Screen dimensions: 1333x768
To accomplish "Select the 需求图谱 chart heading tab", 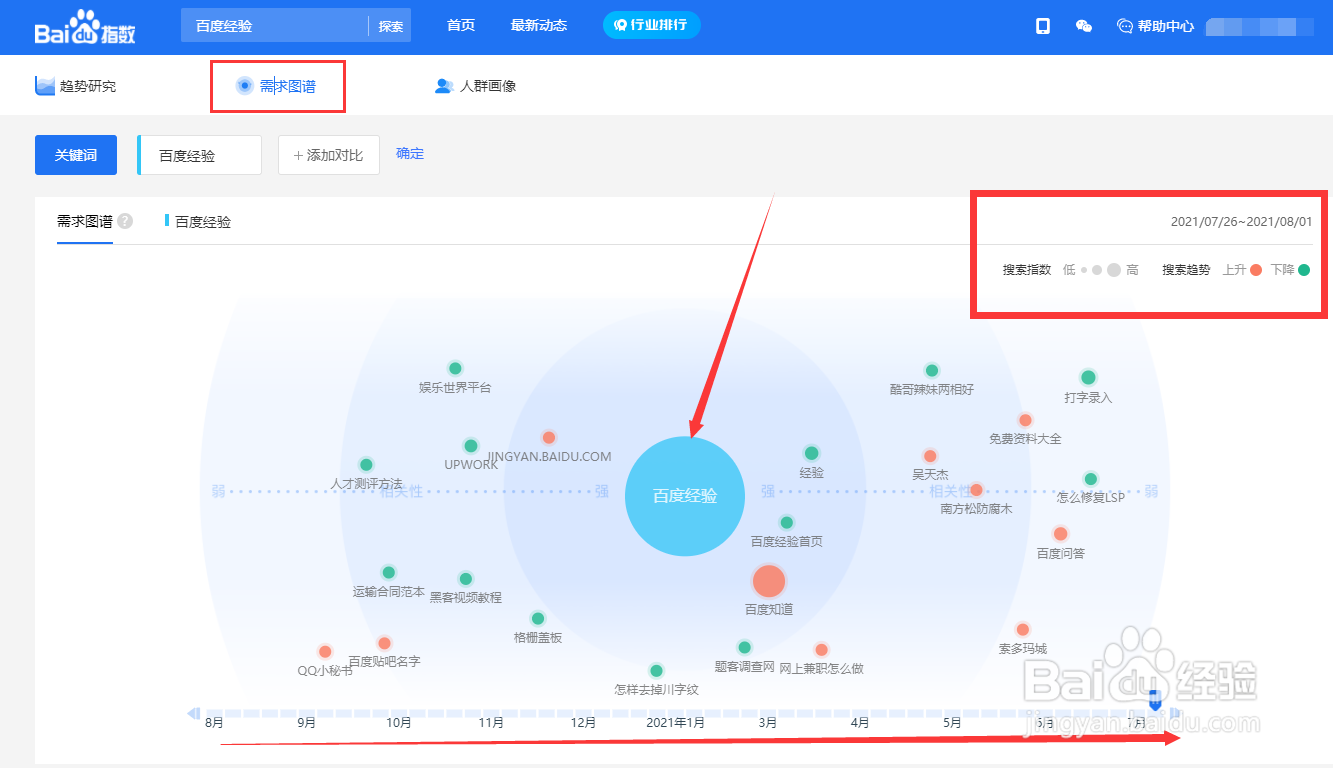I will 85,221.
